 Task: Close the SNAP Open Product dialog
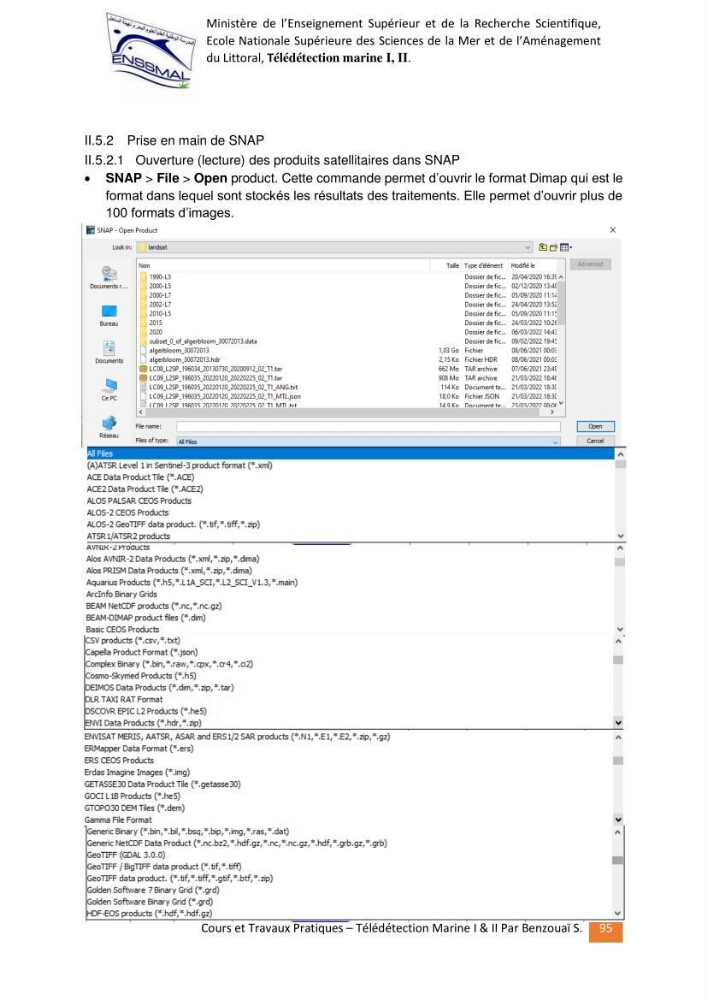(613, 230)
